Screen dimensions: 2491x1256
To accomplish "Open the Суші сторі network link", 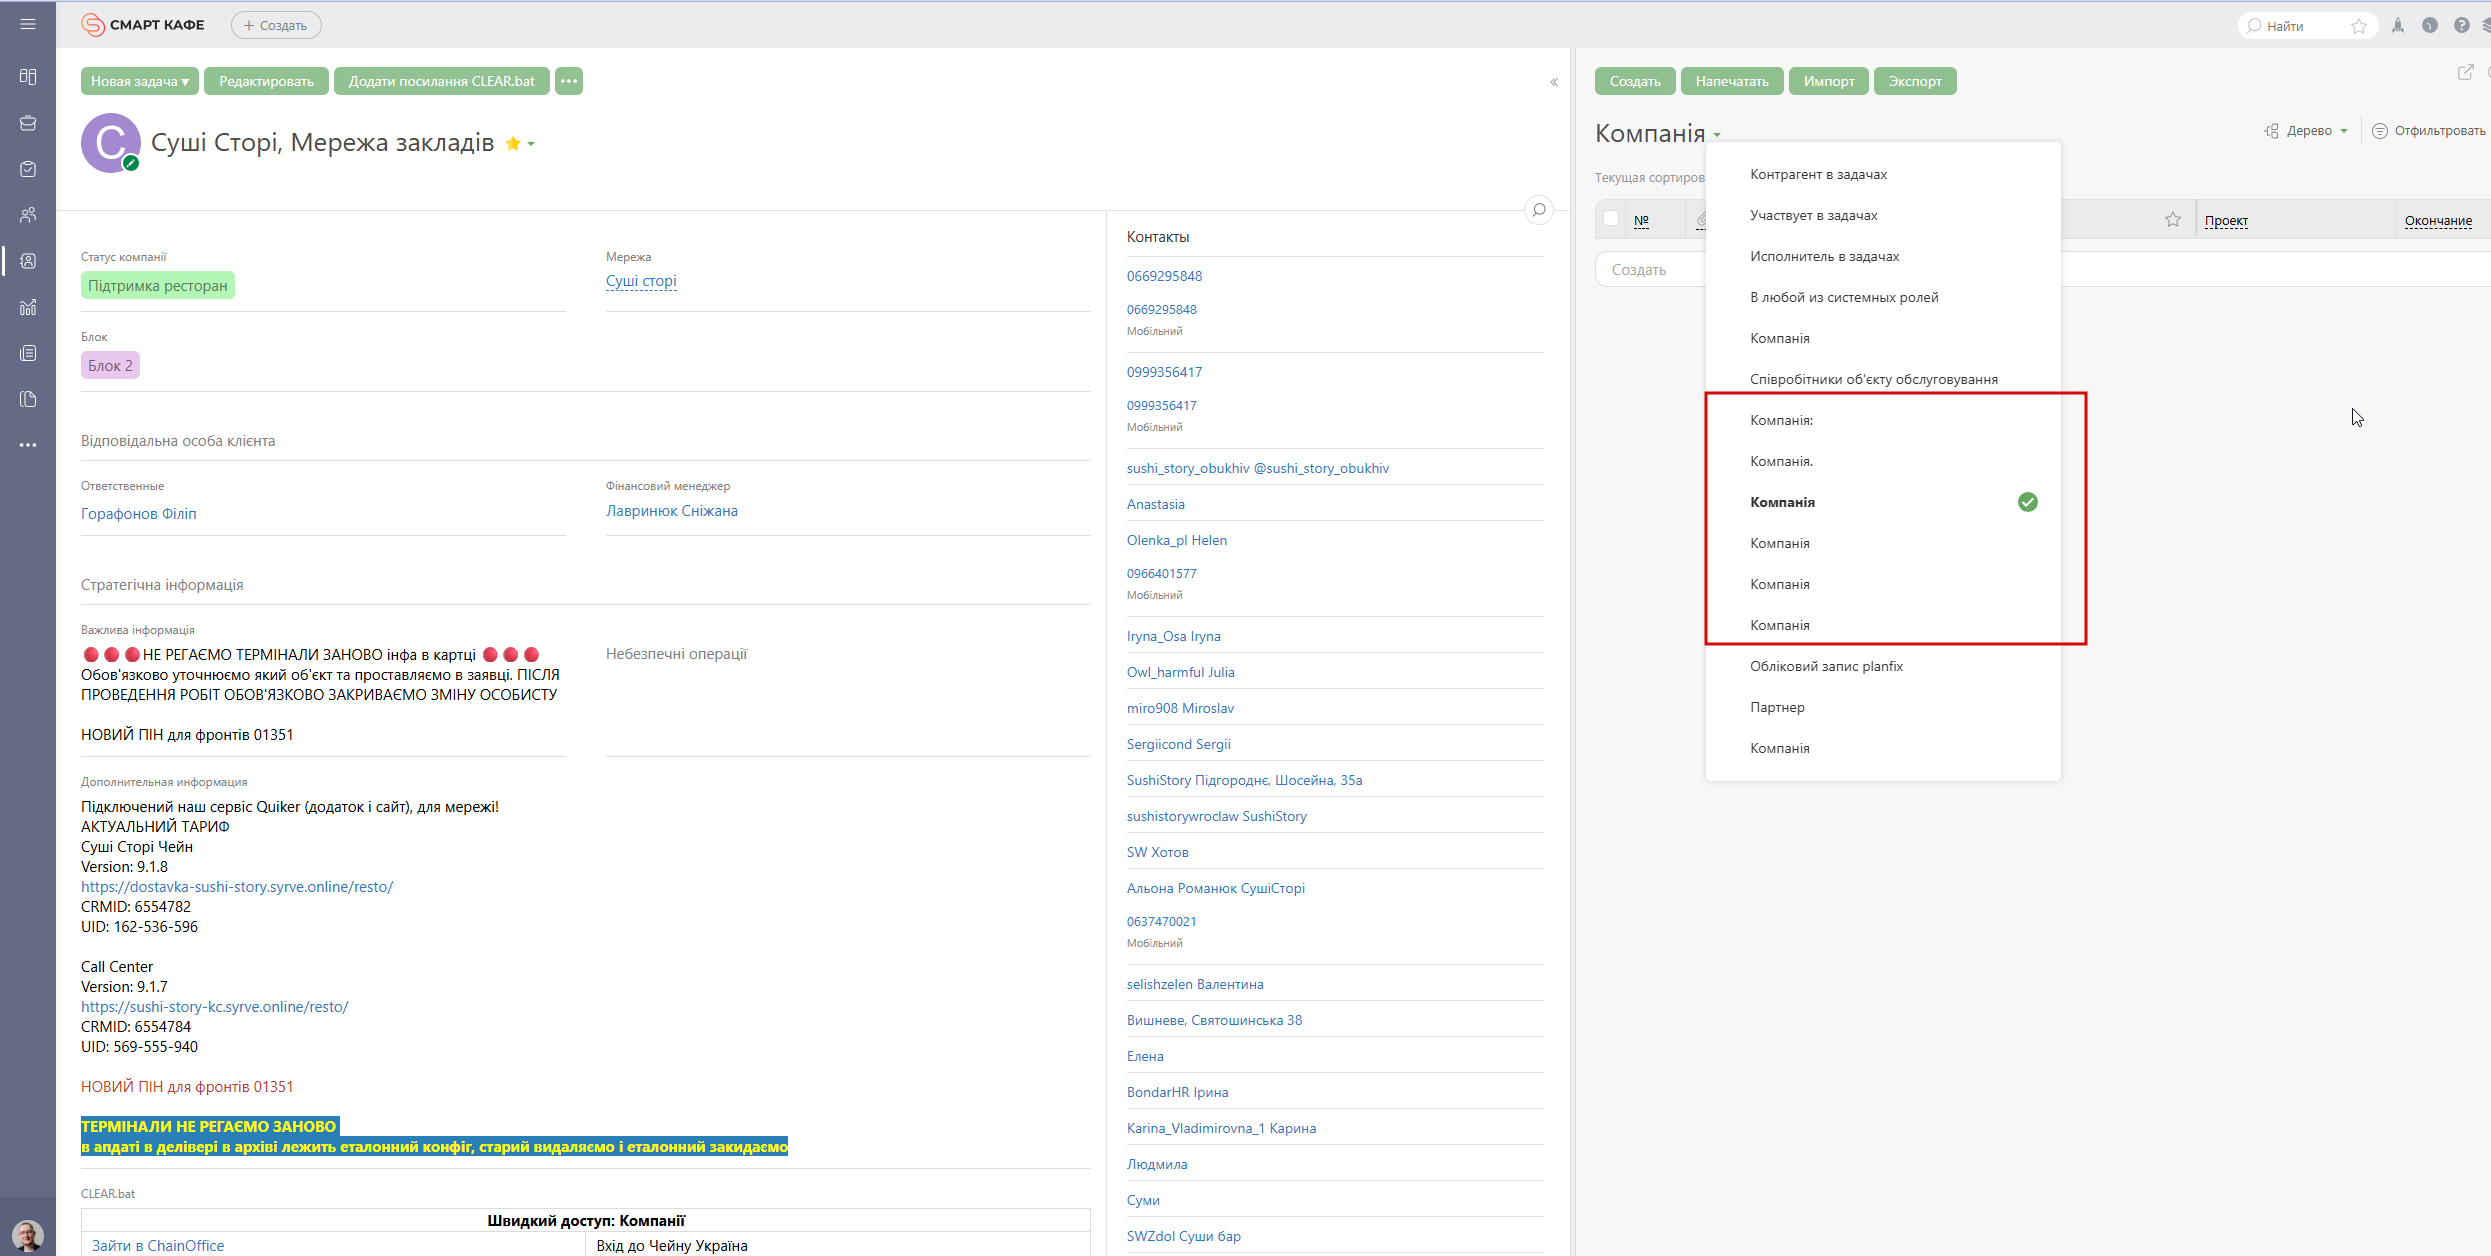I will 641,281.
